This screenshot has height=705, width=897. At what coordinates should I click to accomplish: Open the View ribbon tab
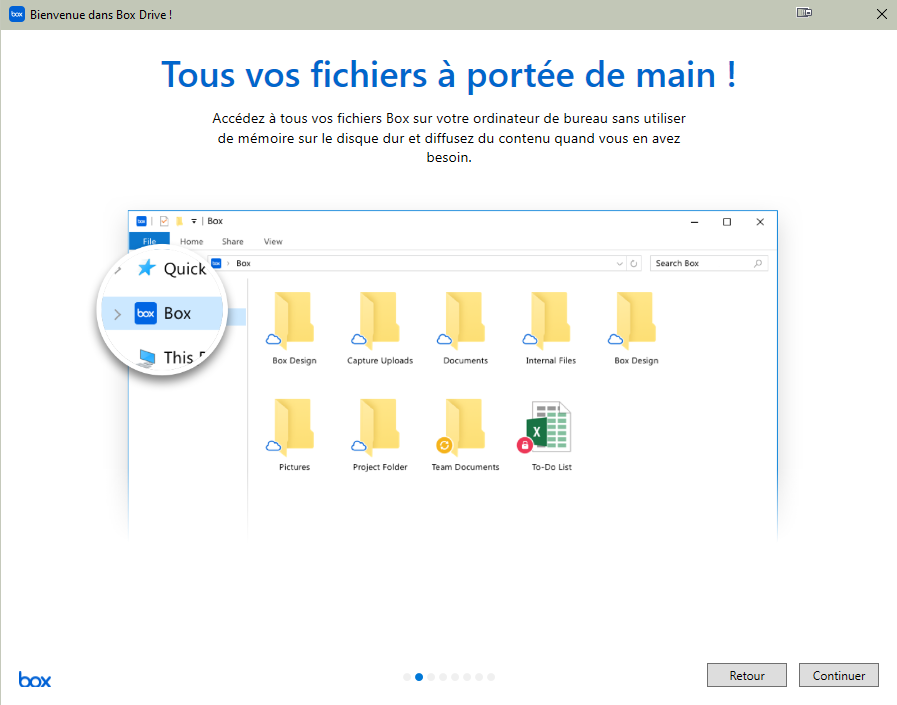[x=273, y=241]
